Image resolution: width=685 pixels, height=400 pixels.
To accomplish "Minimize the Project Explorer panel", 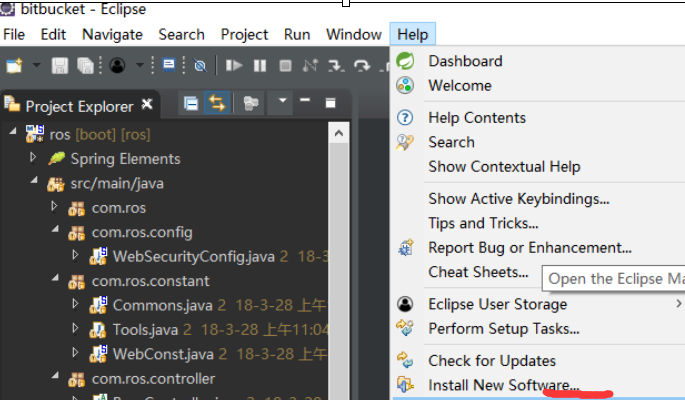I will (x=305, y=100).
